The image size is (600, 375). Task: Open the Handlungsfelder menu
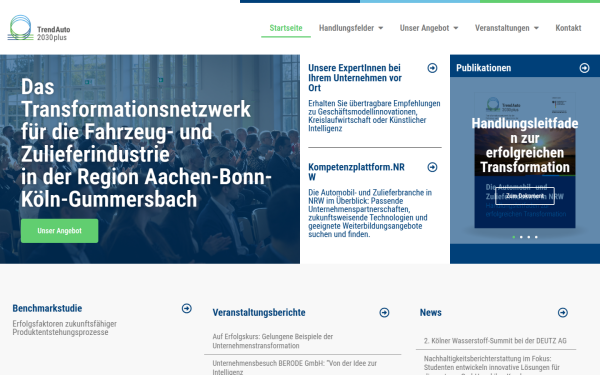(346, 28)
